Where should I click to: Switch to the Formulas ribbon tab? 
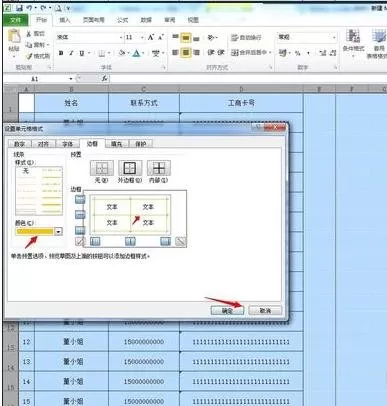122,20
